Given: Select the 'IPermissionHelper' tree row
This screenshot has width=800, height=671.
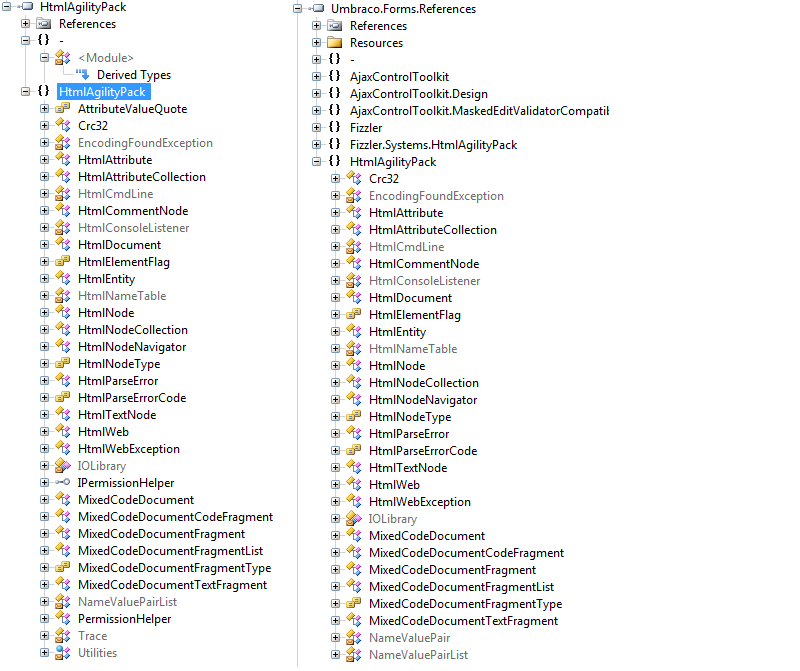Looking at the screenshot, I should (x=126, y=483).
